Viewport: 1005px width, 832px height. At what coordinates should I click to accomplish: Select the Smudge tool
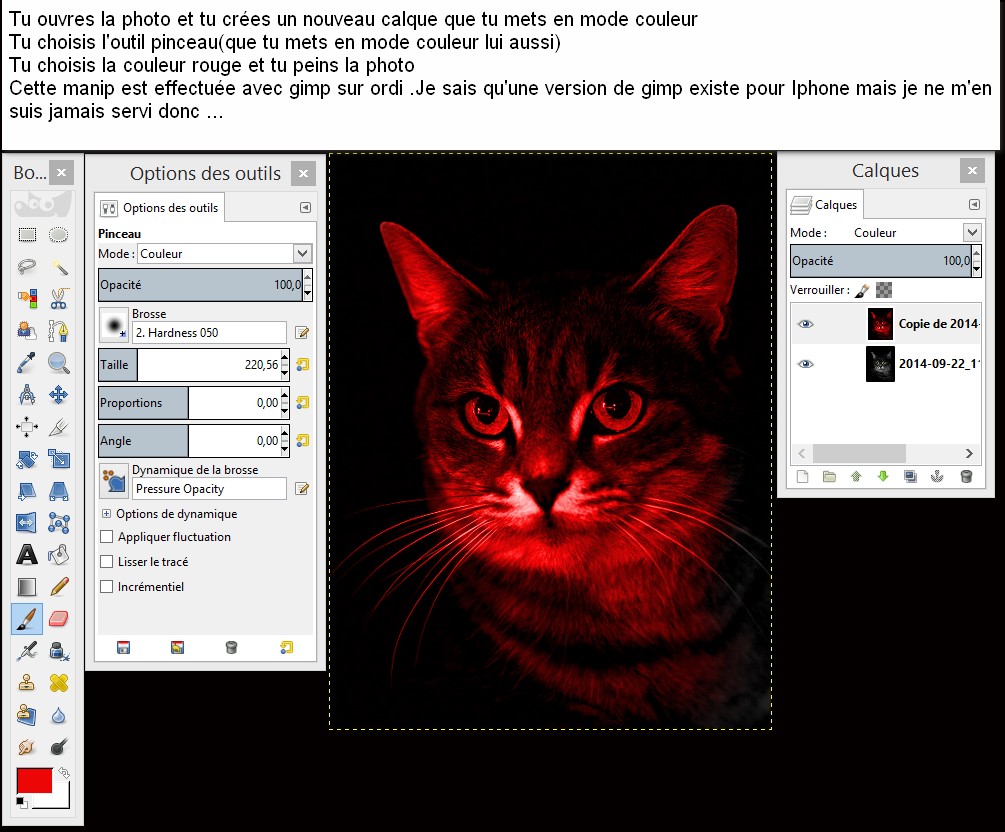[27, 747]
